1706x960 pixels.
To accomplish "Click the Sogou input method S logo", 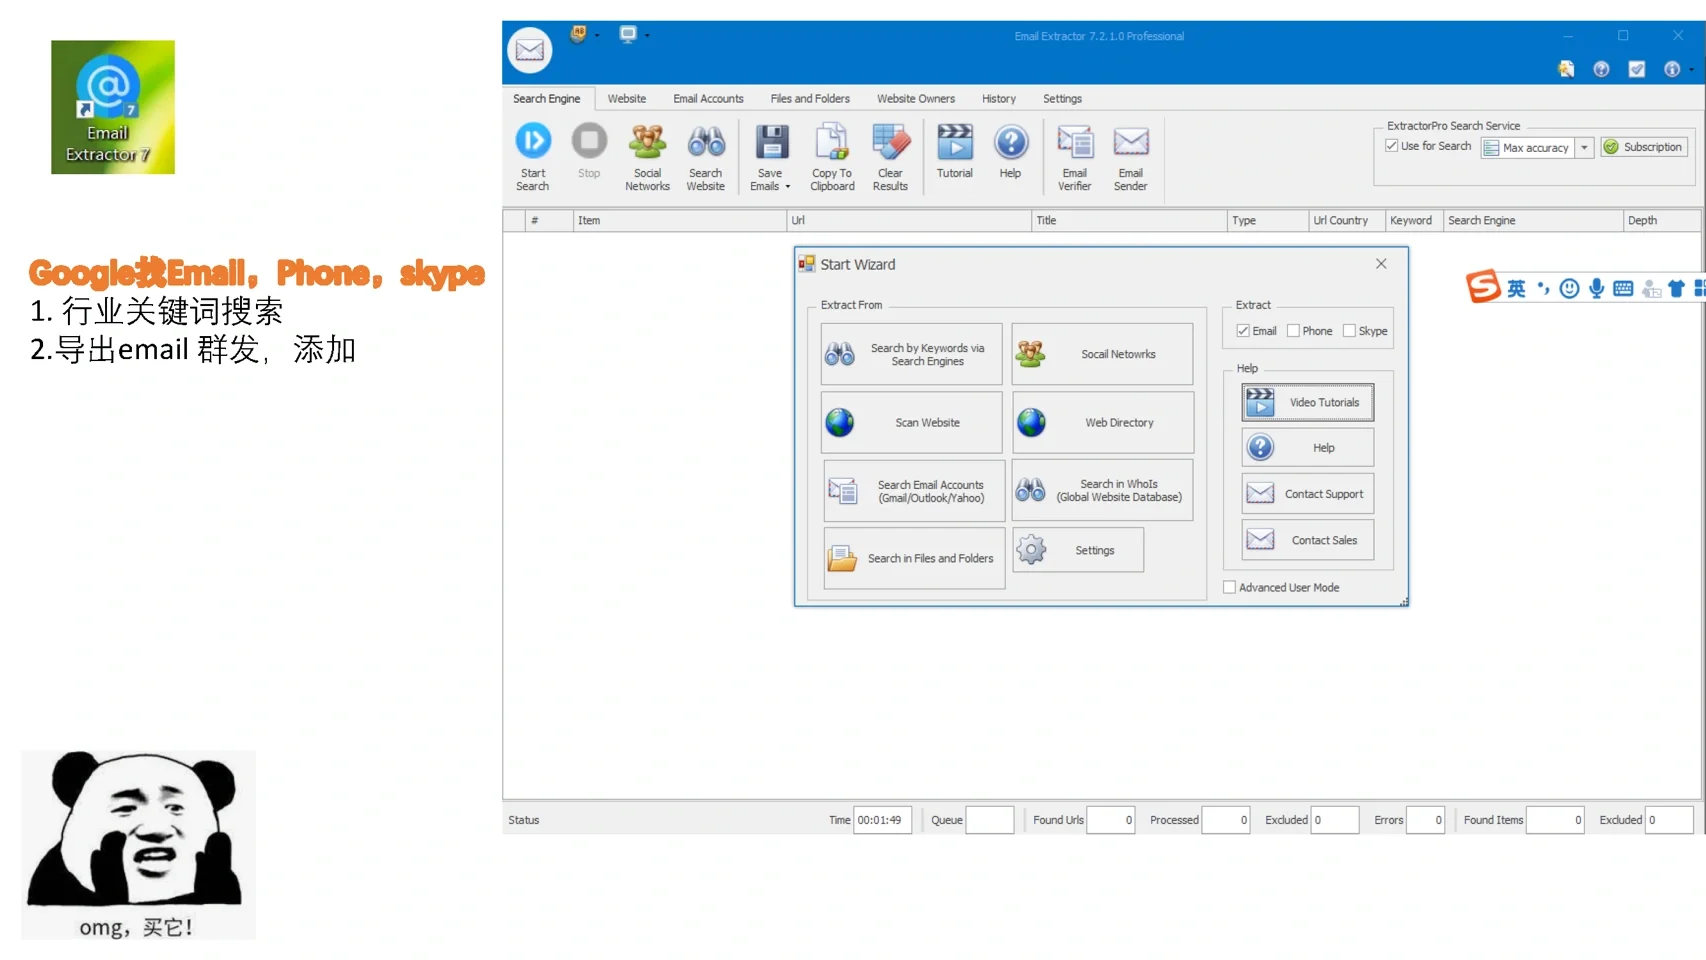I will tap(1483, 287).
